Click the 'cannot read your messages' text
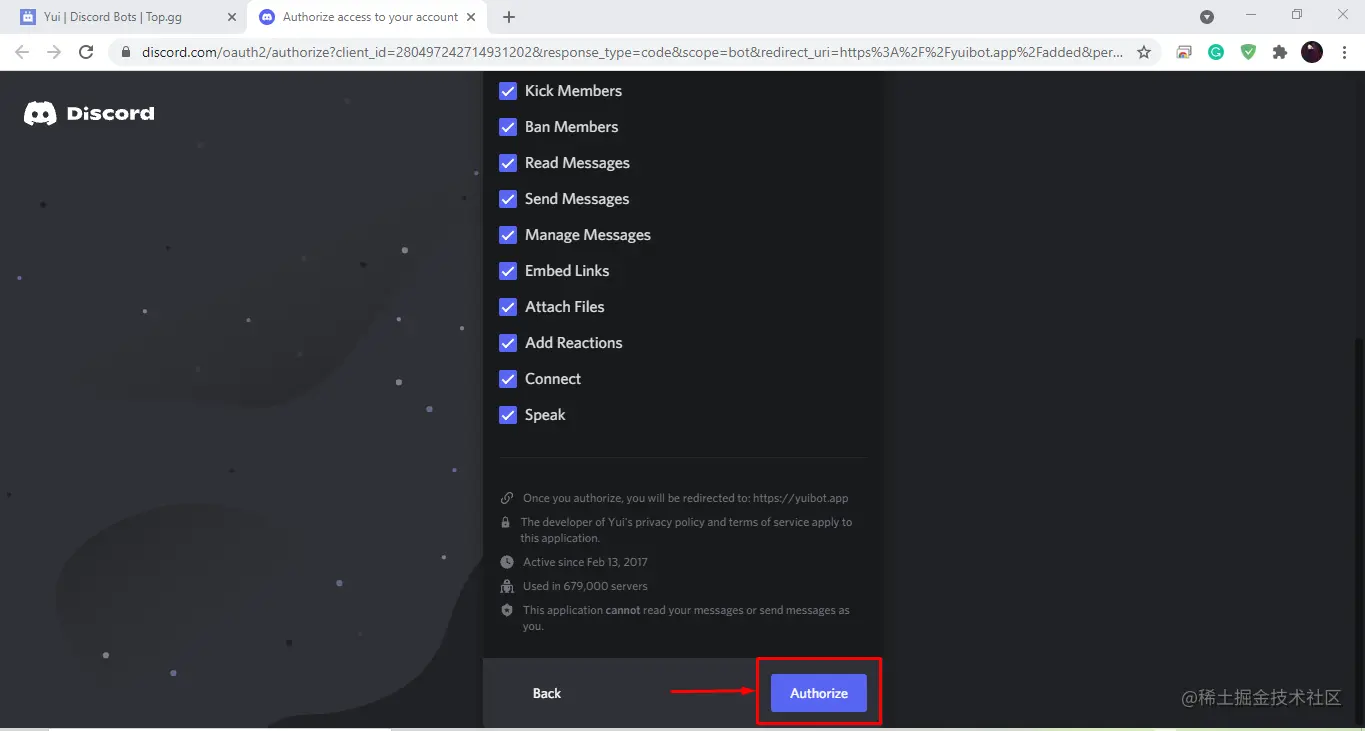The width and height of the screenshot is (1365, 731). [x=686, y=618]
